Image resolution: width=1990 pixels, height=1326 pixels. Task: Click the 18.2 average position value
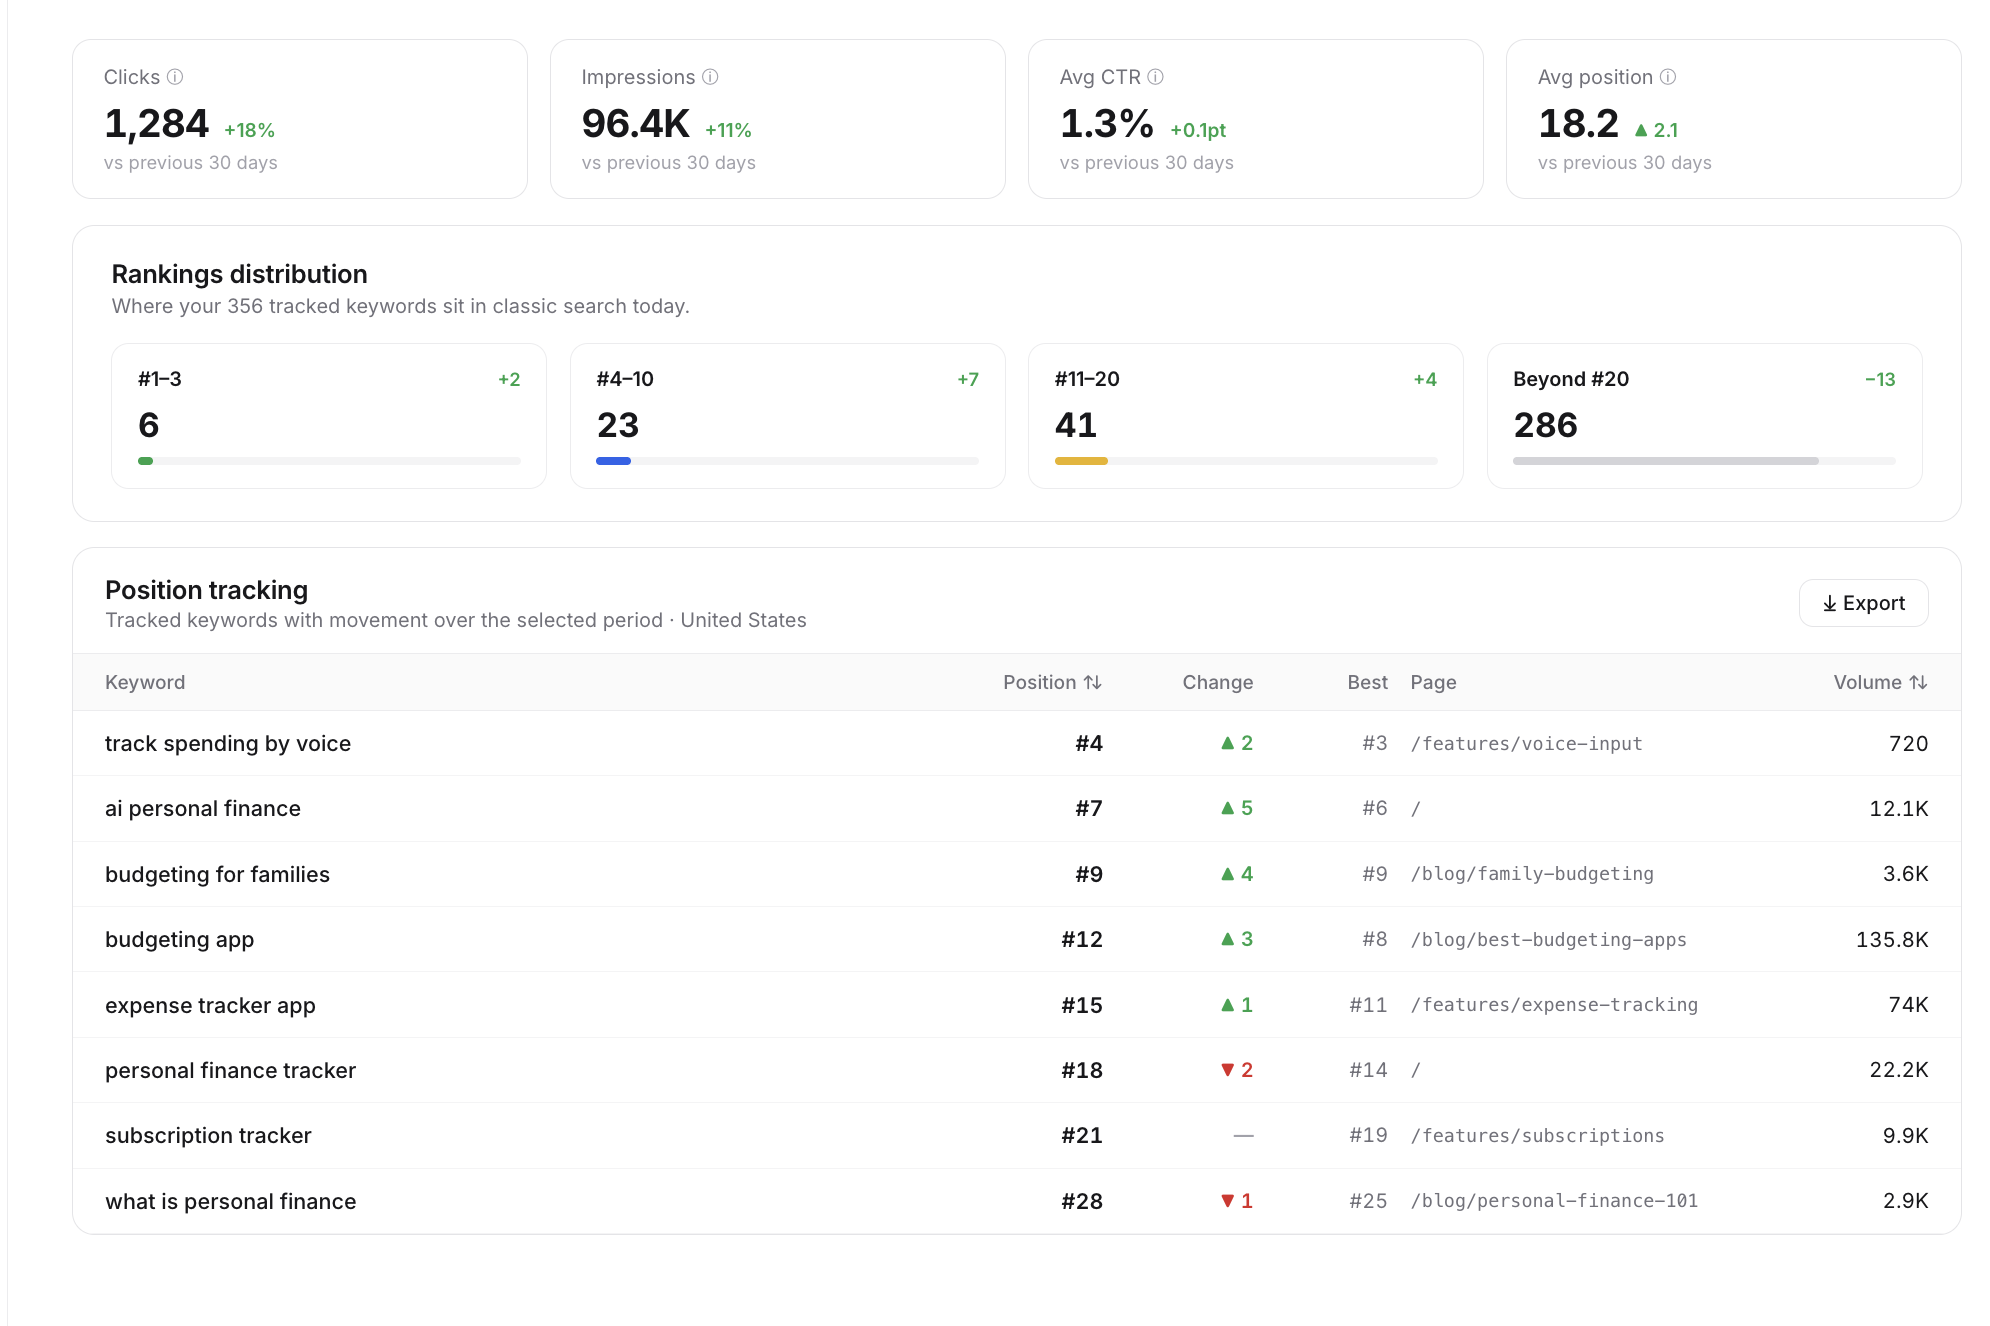[x=1578, y=124]
